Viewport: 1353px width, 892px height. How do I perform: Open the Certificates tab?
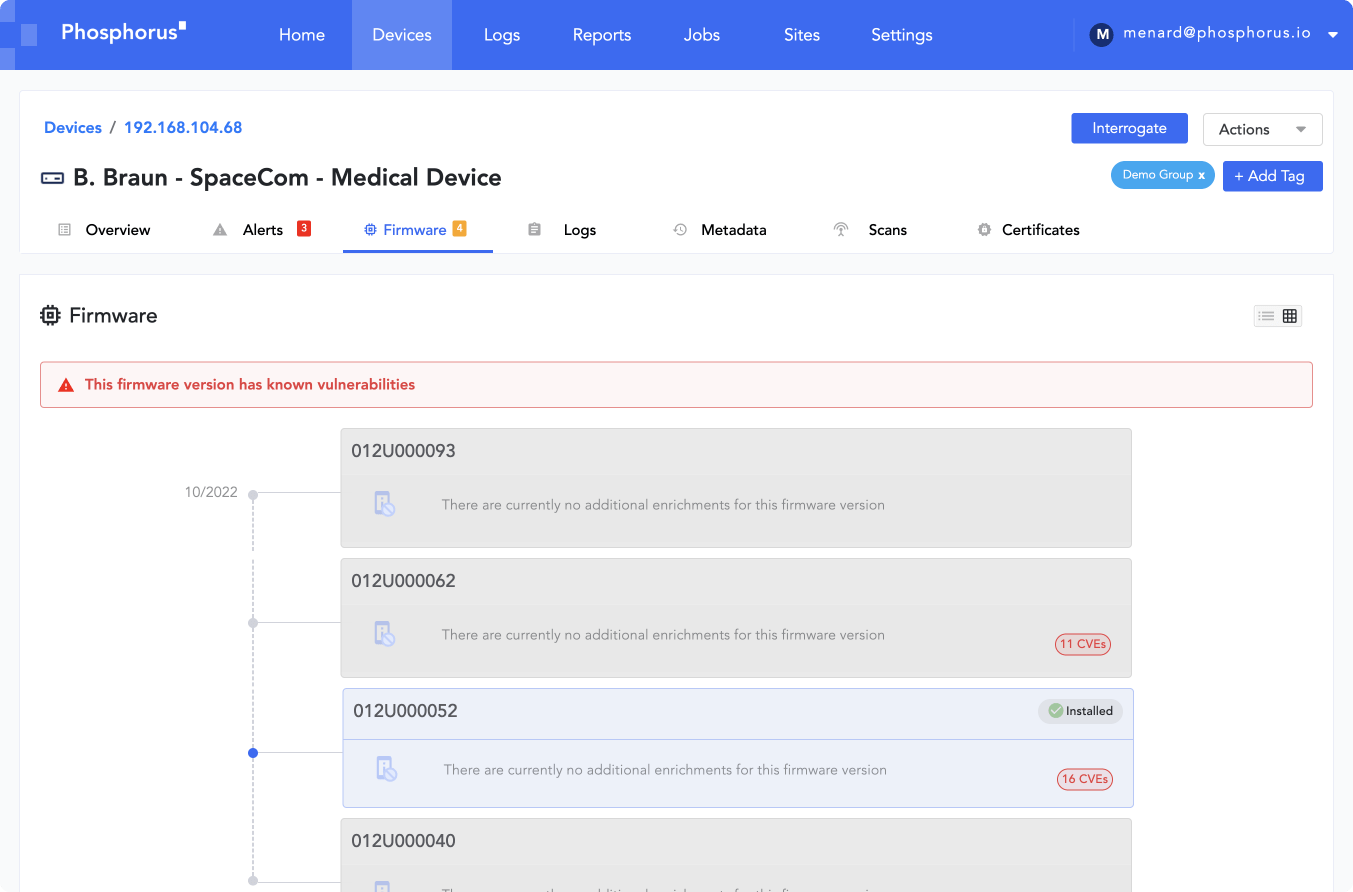point(1040,230)
